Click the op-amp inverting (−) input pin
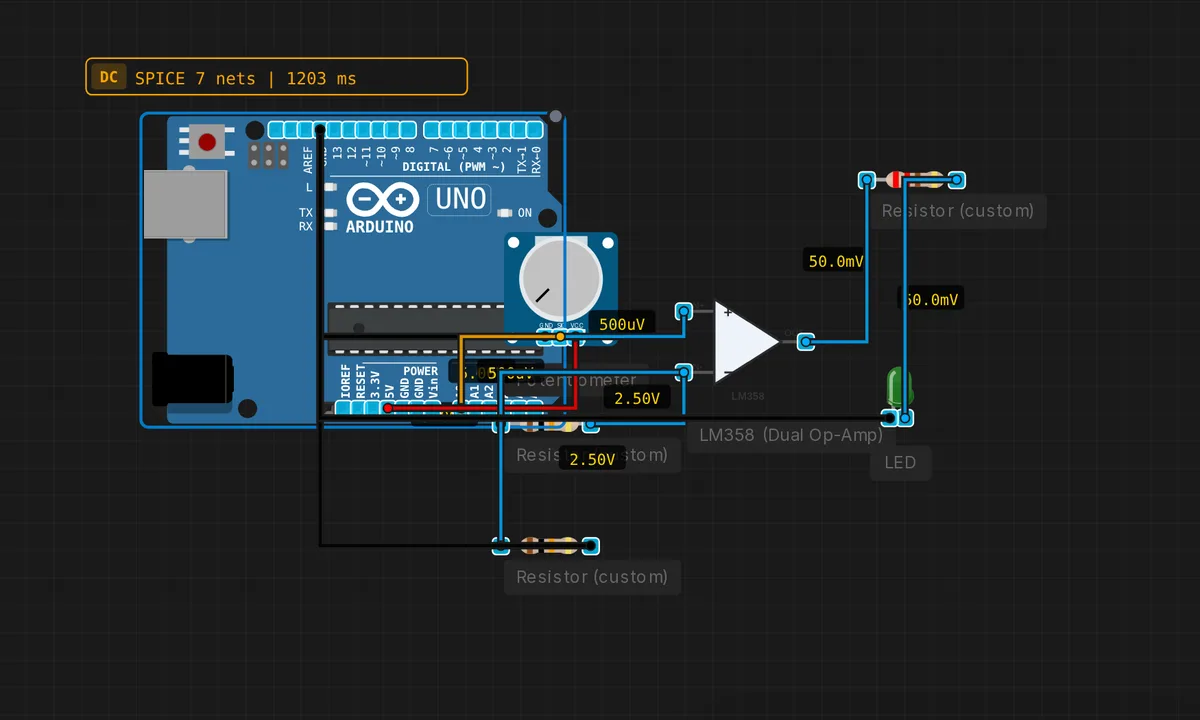The height and width of the screenshot is (720, 1200). pos(684,372)
